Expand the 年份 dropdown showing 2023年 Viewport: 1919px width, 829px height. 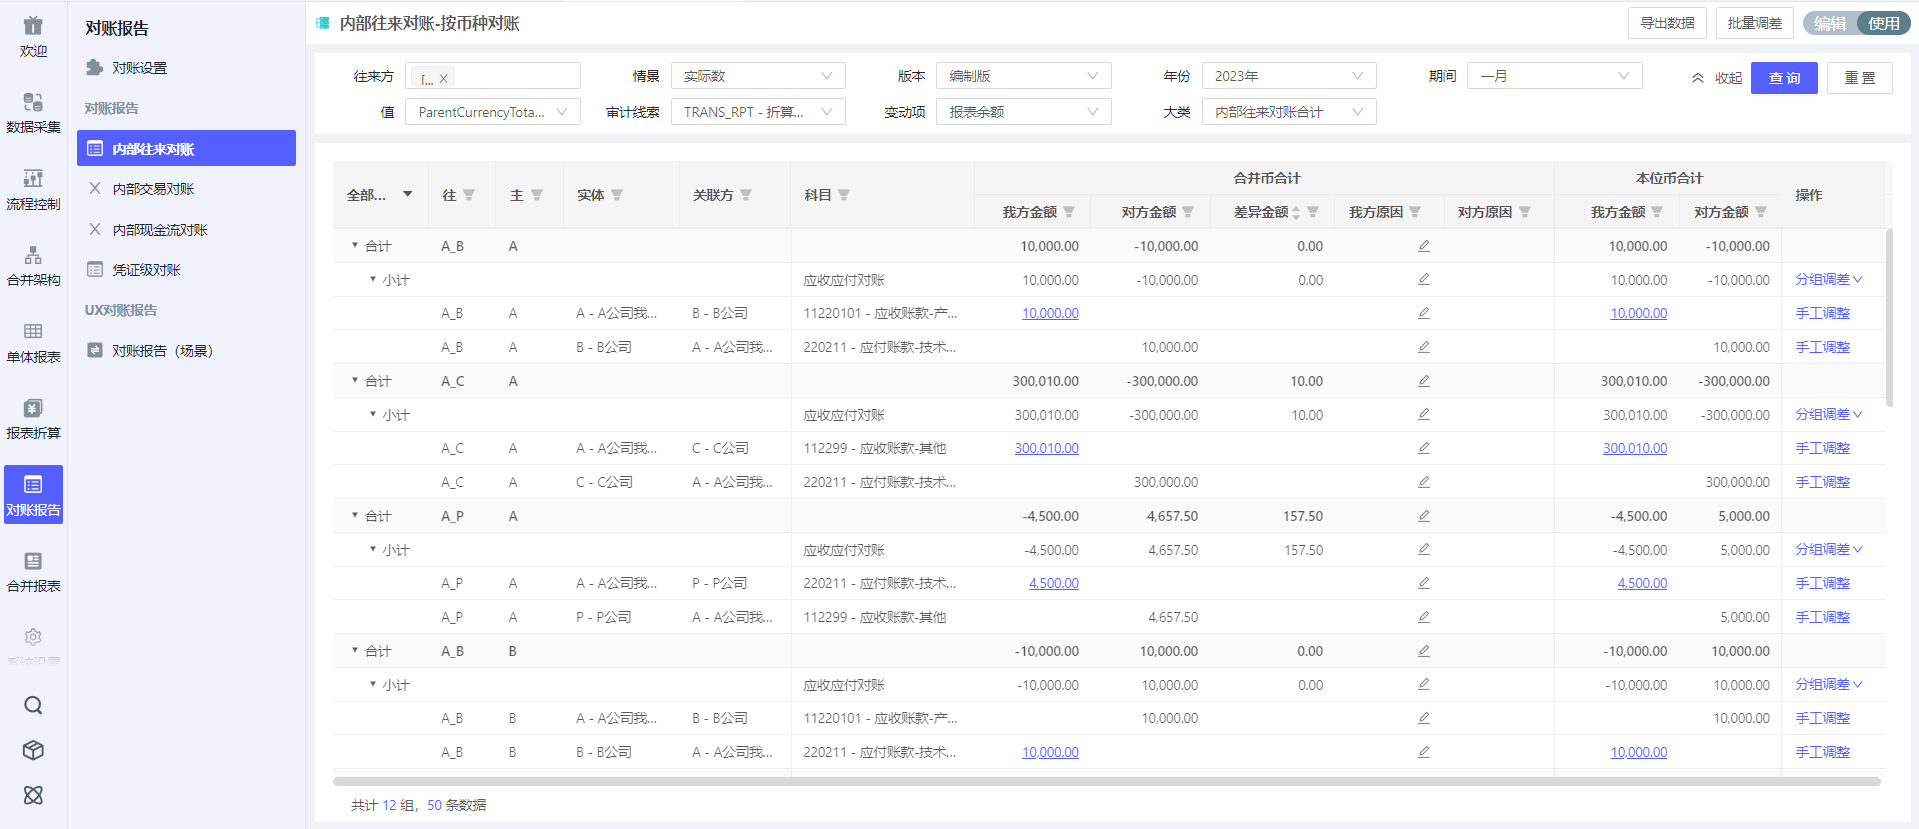point(1288,76)
